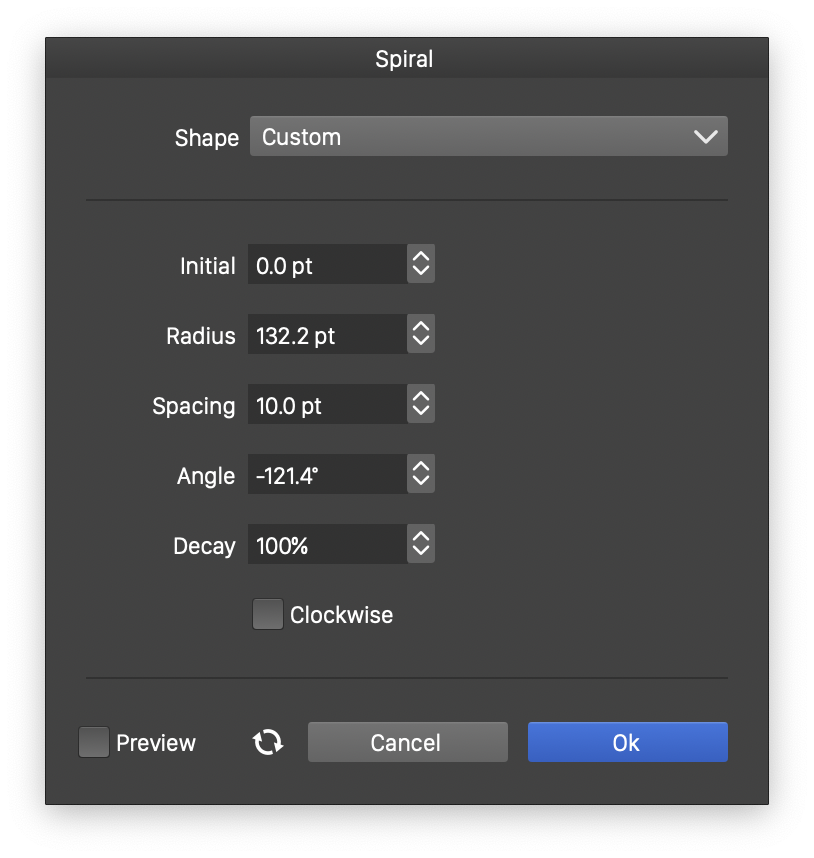Increase the Spacing value with up arrow
Screen dimensions: 814x858
coord(421,397)
